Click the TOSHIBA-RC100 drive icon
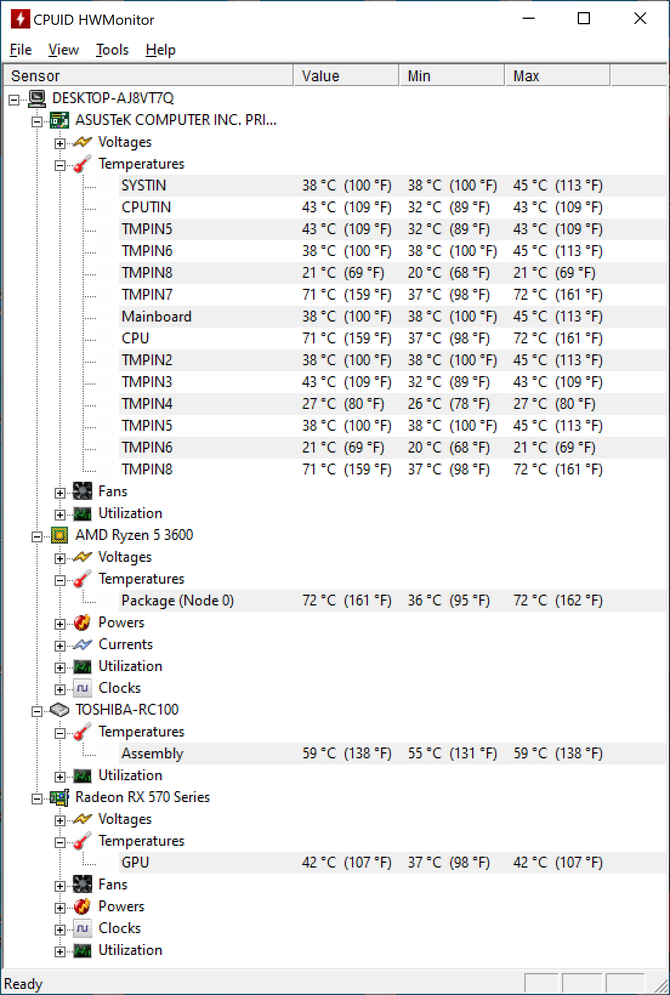The image size is (670, 995). pos(60,709)
